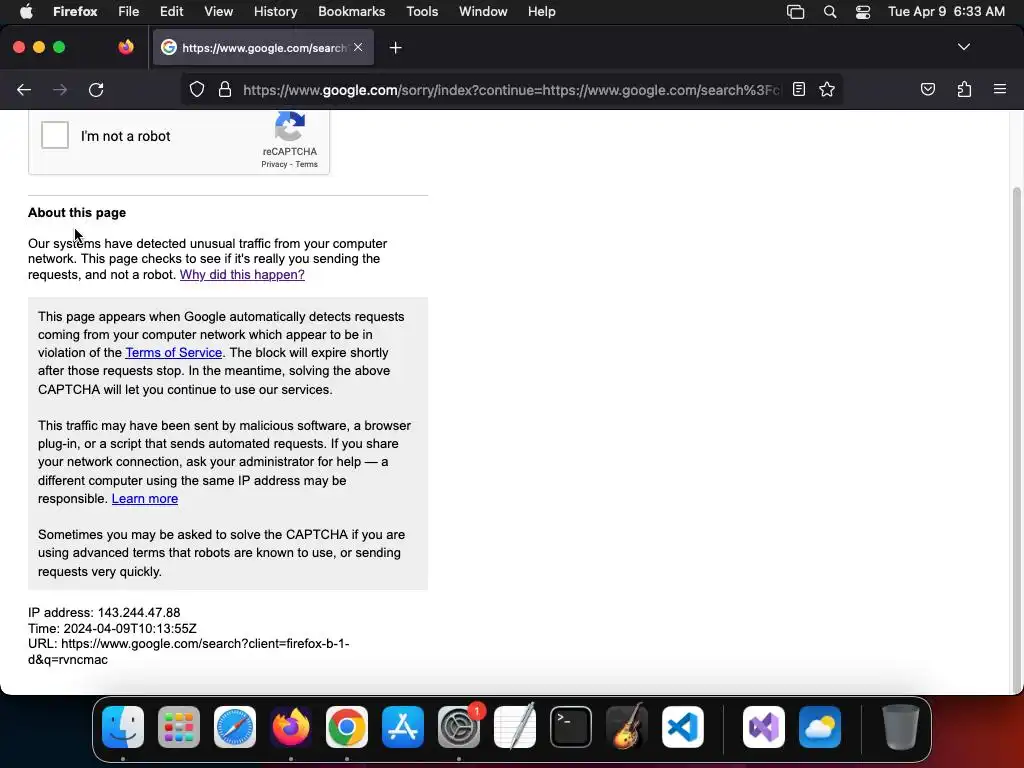The height and width of the screenshot is (768, 1024).
Task: Launch Safari from the Dock
Action: pos(235,727)
